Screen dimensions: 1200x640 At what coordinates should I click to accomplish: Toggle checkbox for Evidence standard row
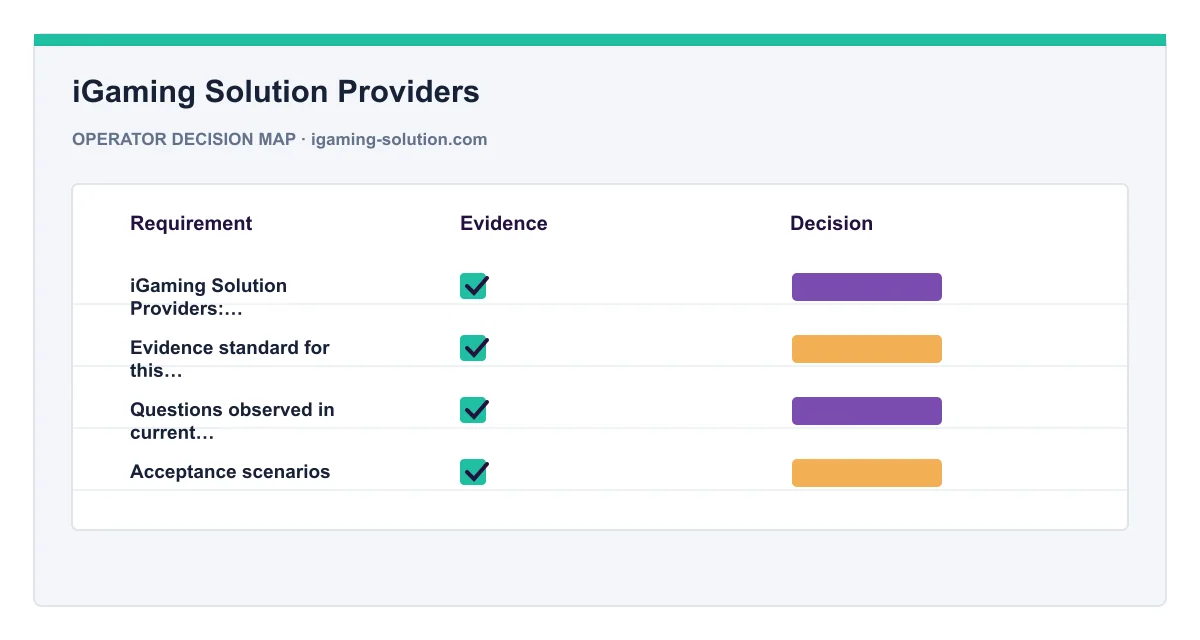pyautogui.click(x=474, y=348)
